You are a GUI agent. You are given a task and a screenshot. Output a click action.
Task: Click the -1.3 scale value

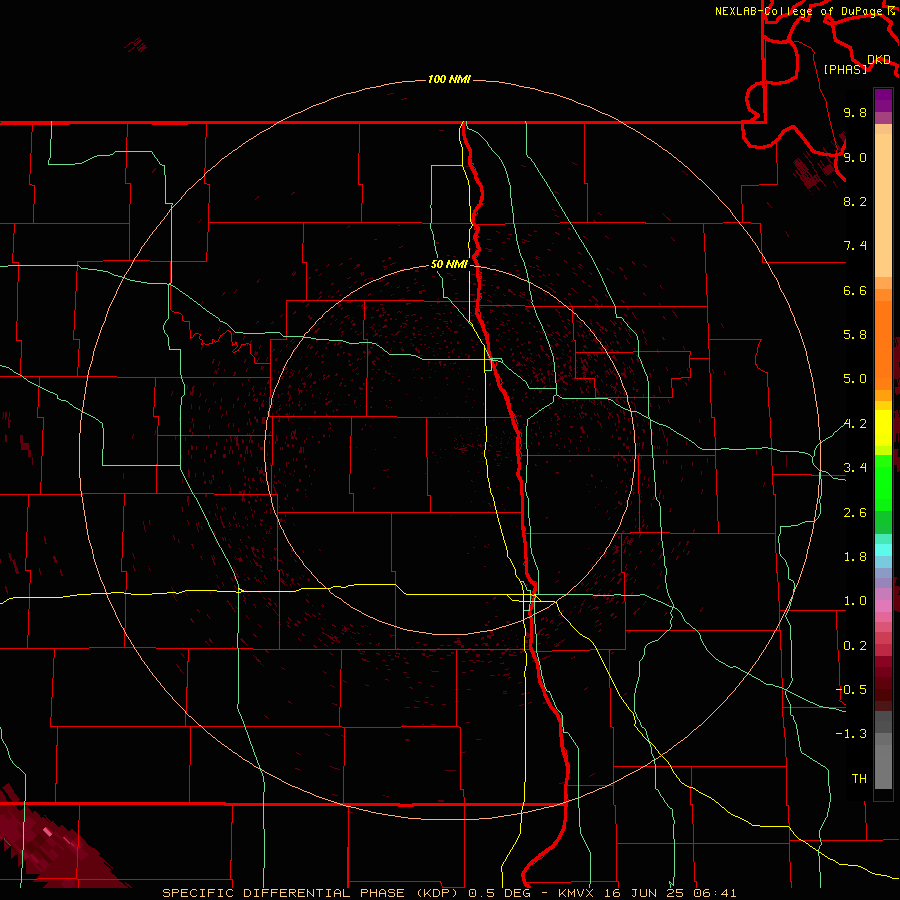(x=851, y=734)
